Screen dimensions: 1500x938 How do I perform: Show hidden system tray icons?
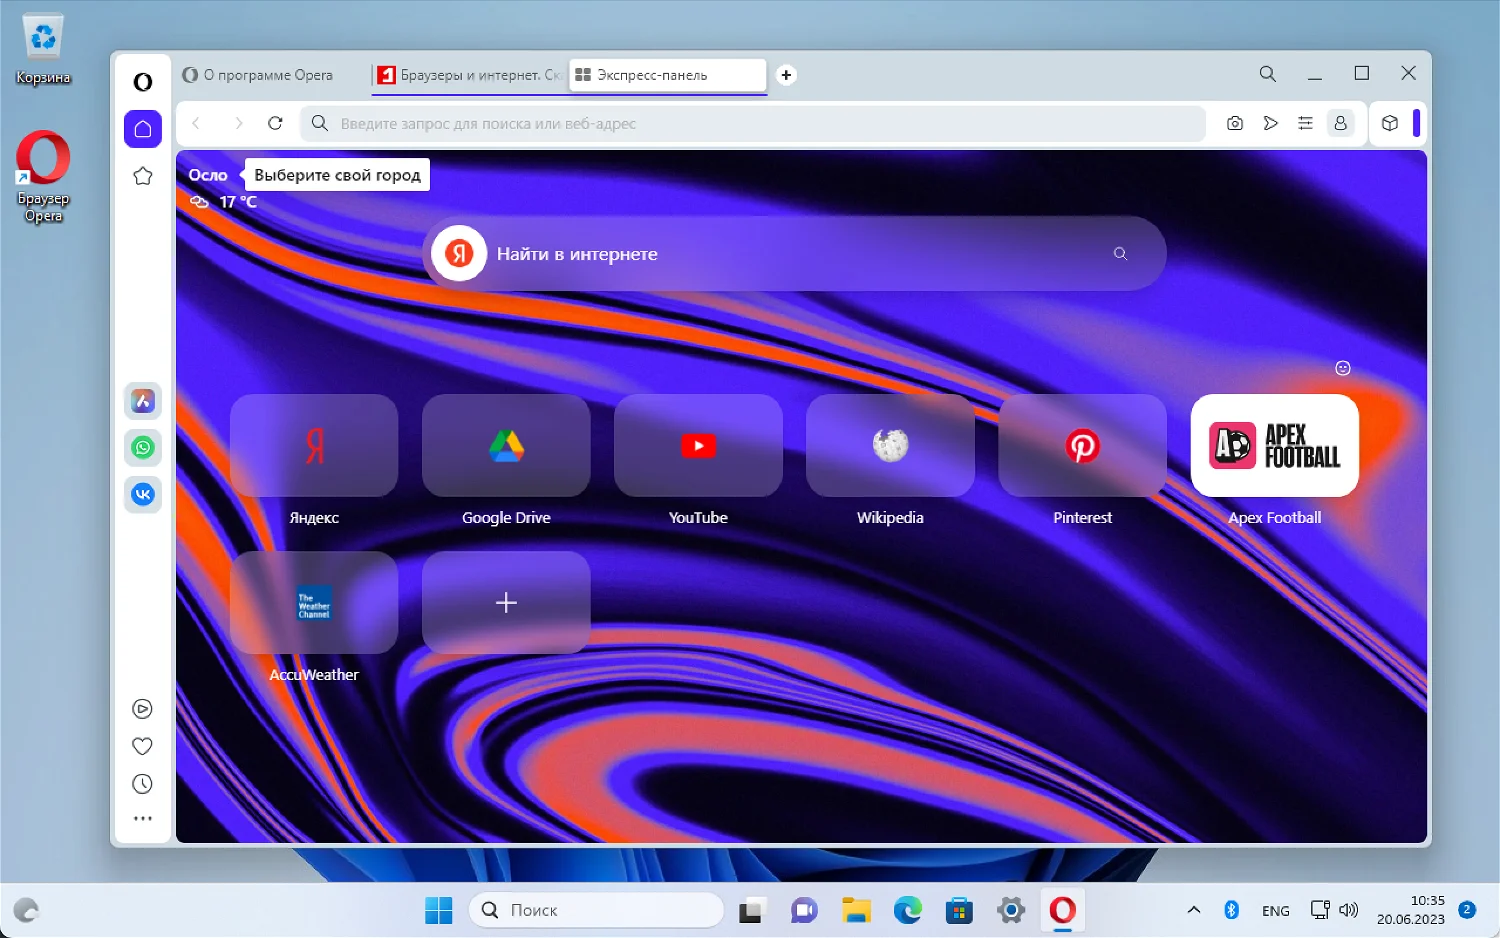coord(1193,910)
